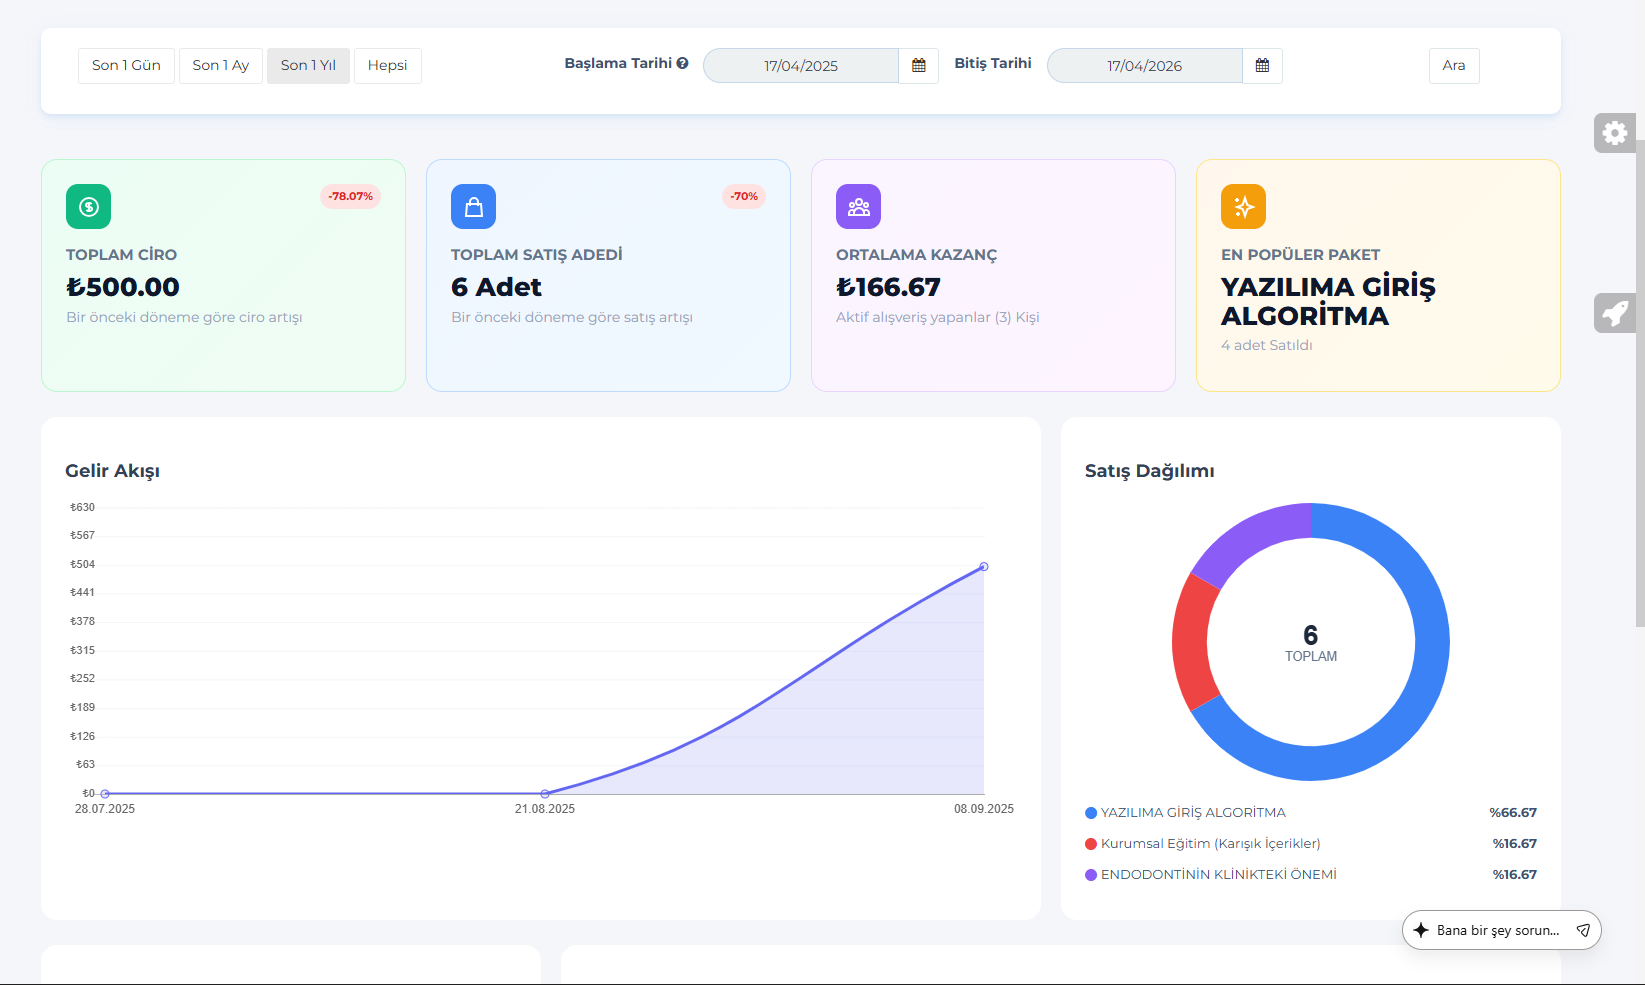Click the end date field 17/04/2026

[x=1144, y=66]
